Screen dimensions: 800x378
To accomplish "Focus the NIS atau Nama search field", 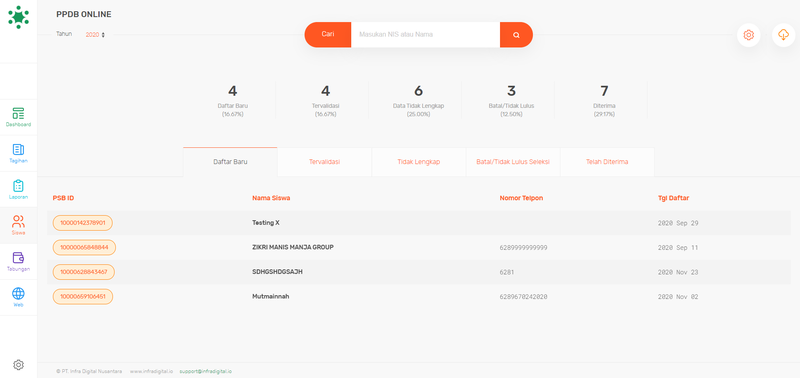I will pyautogui.click(x=426, y=35).
